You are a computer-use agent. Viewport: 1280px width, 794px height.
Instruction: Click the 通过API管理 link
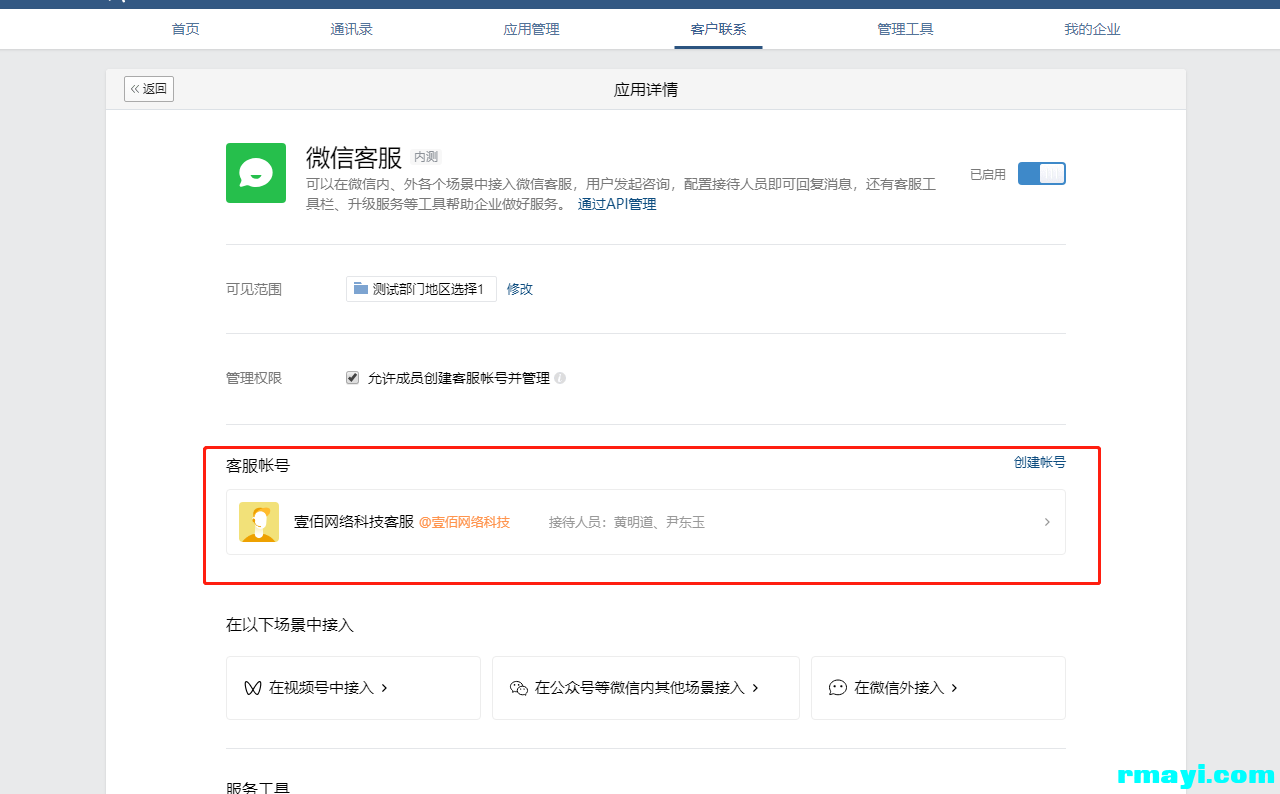[x=617, y=204]
